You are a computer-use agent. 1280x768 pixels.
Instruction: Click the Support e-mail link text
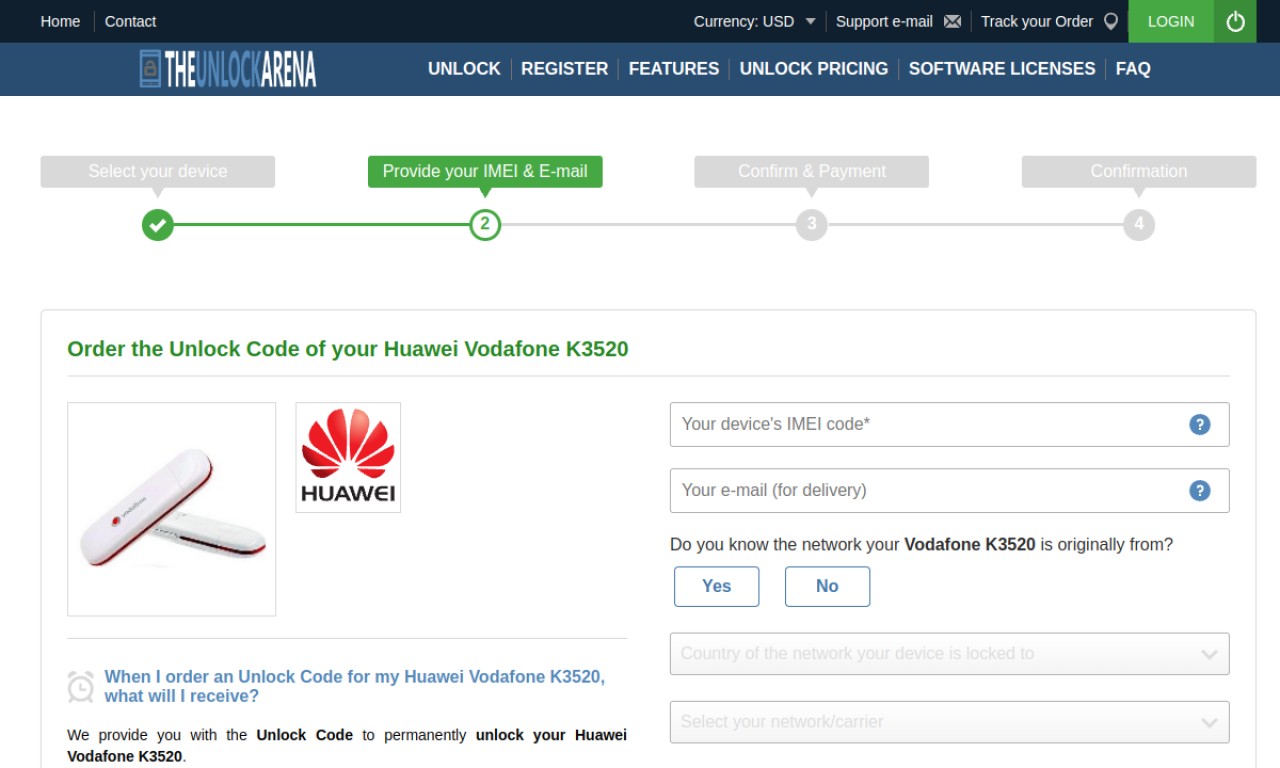(x=884, y=21)
